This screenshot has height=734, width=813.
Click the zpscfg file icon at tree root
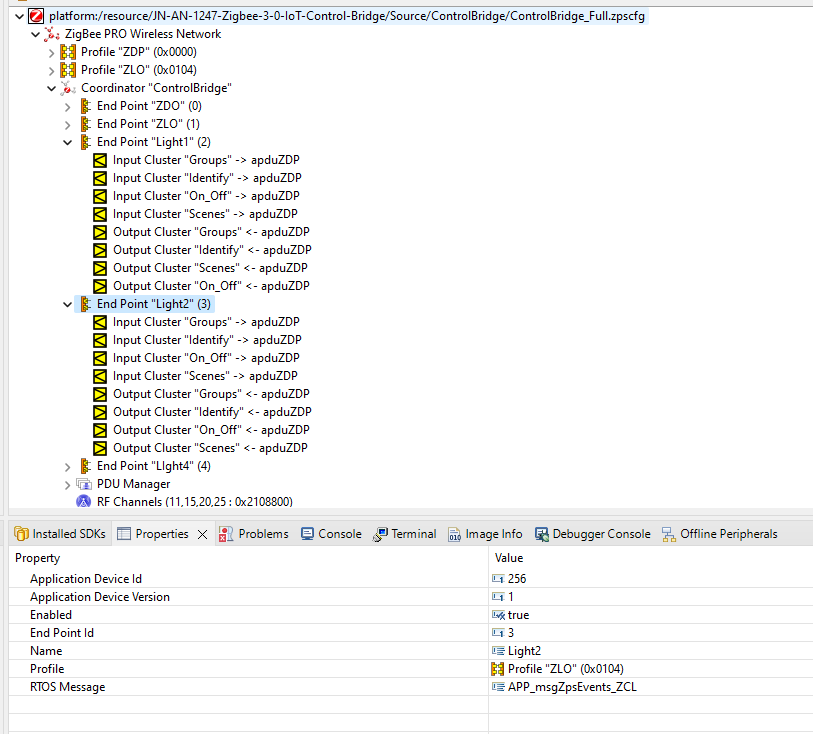click(36, 16)
